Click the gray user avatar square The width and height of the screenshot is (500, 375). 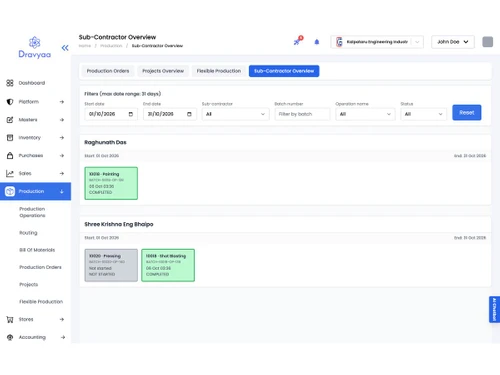488,42
